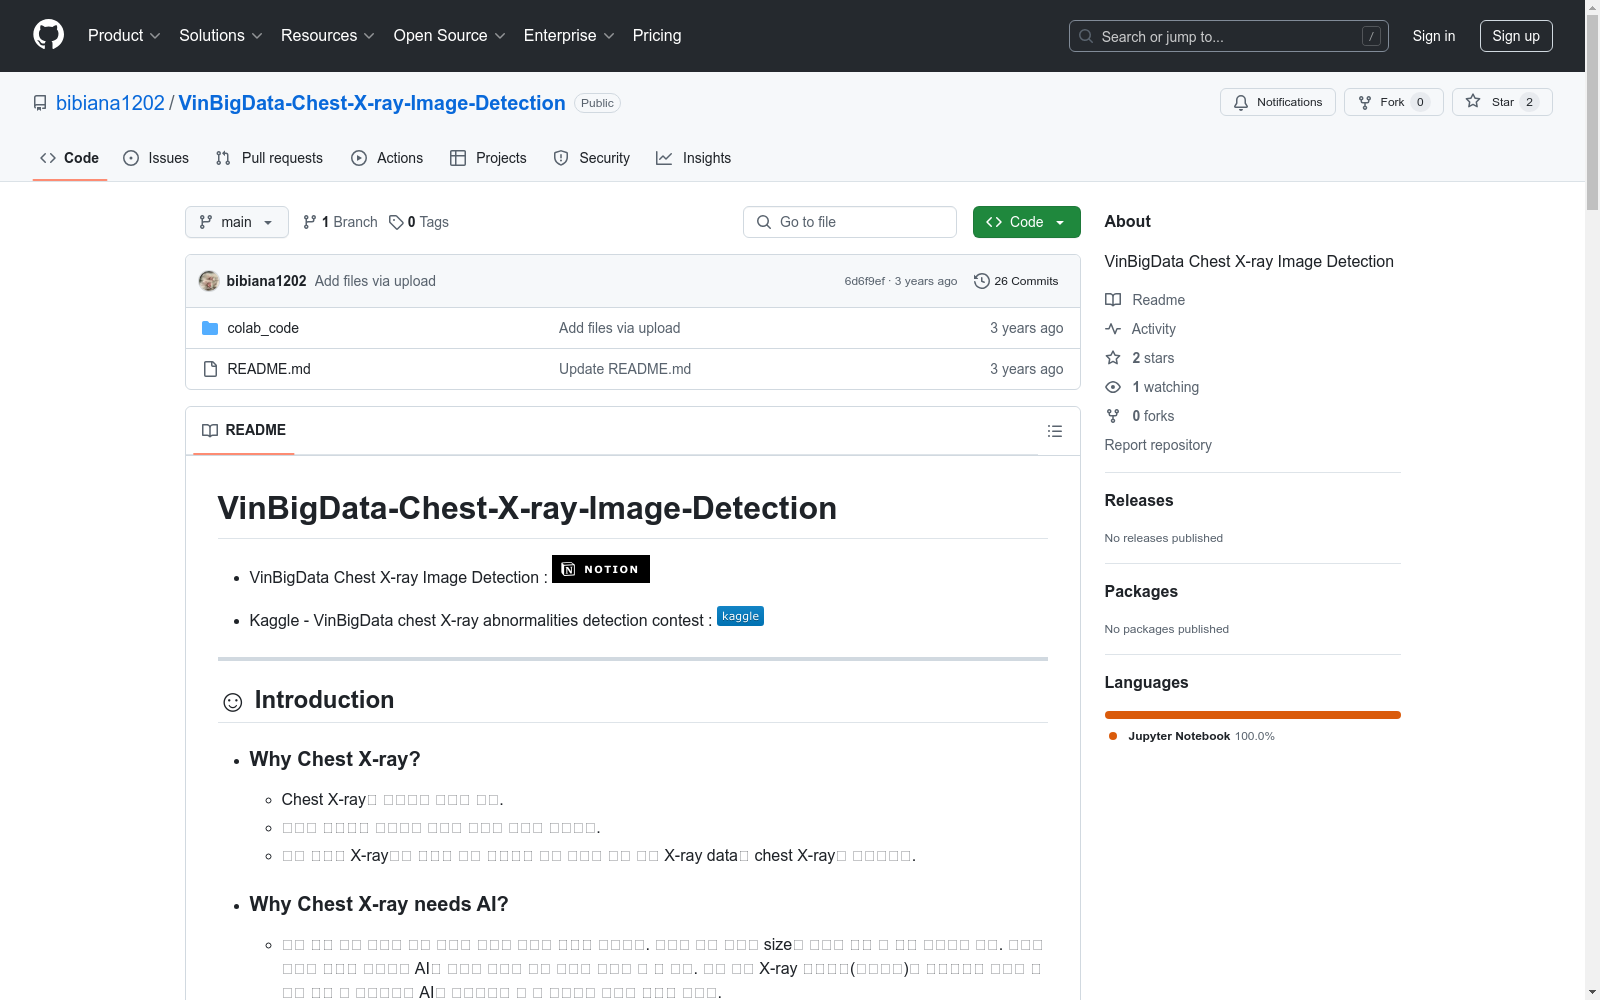1600x1000 pixels.
Task: Open the main branch dropdown
Action: point(236,222)
